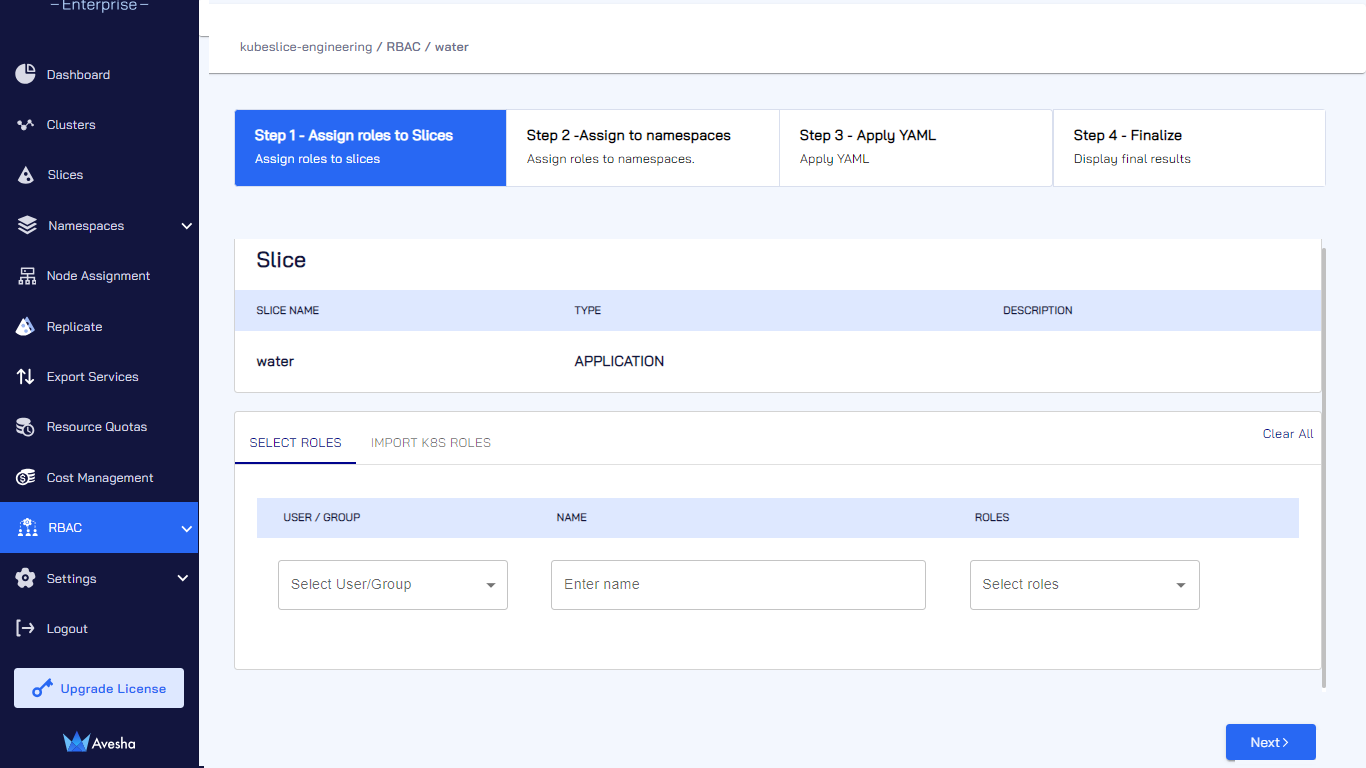Click the APPLICATION type cell
The height and width of the screenshot is (768, 1366).
pyautogui.click(x=619, y=361)
